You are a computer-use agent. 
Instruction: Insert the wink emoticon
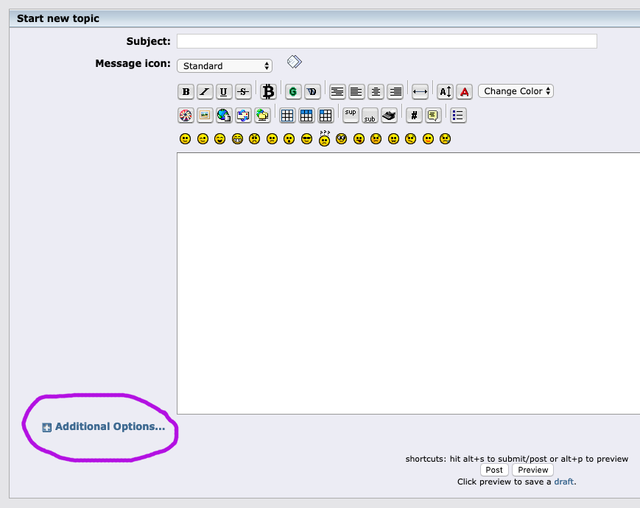point(202,139)
